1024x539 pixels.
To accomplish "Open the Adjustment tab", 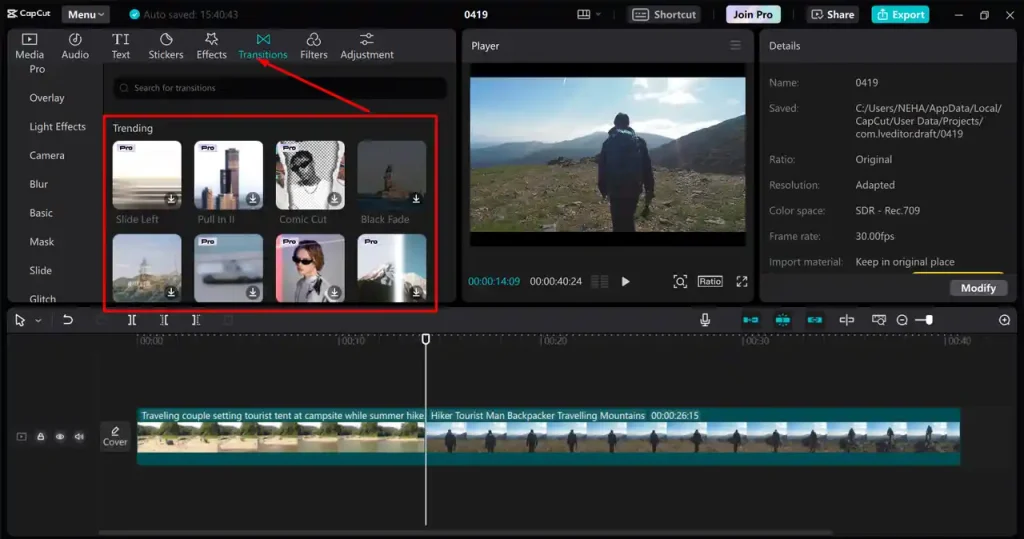I will 367,46.
